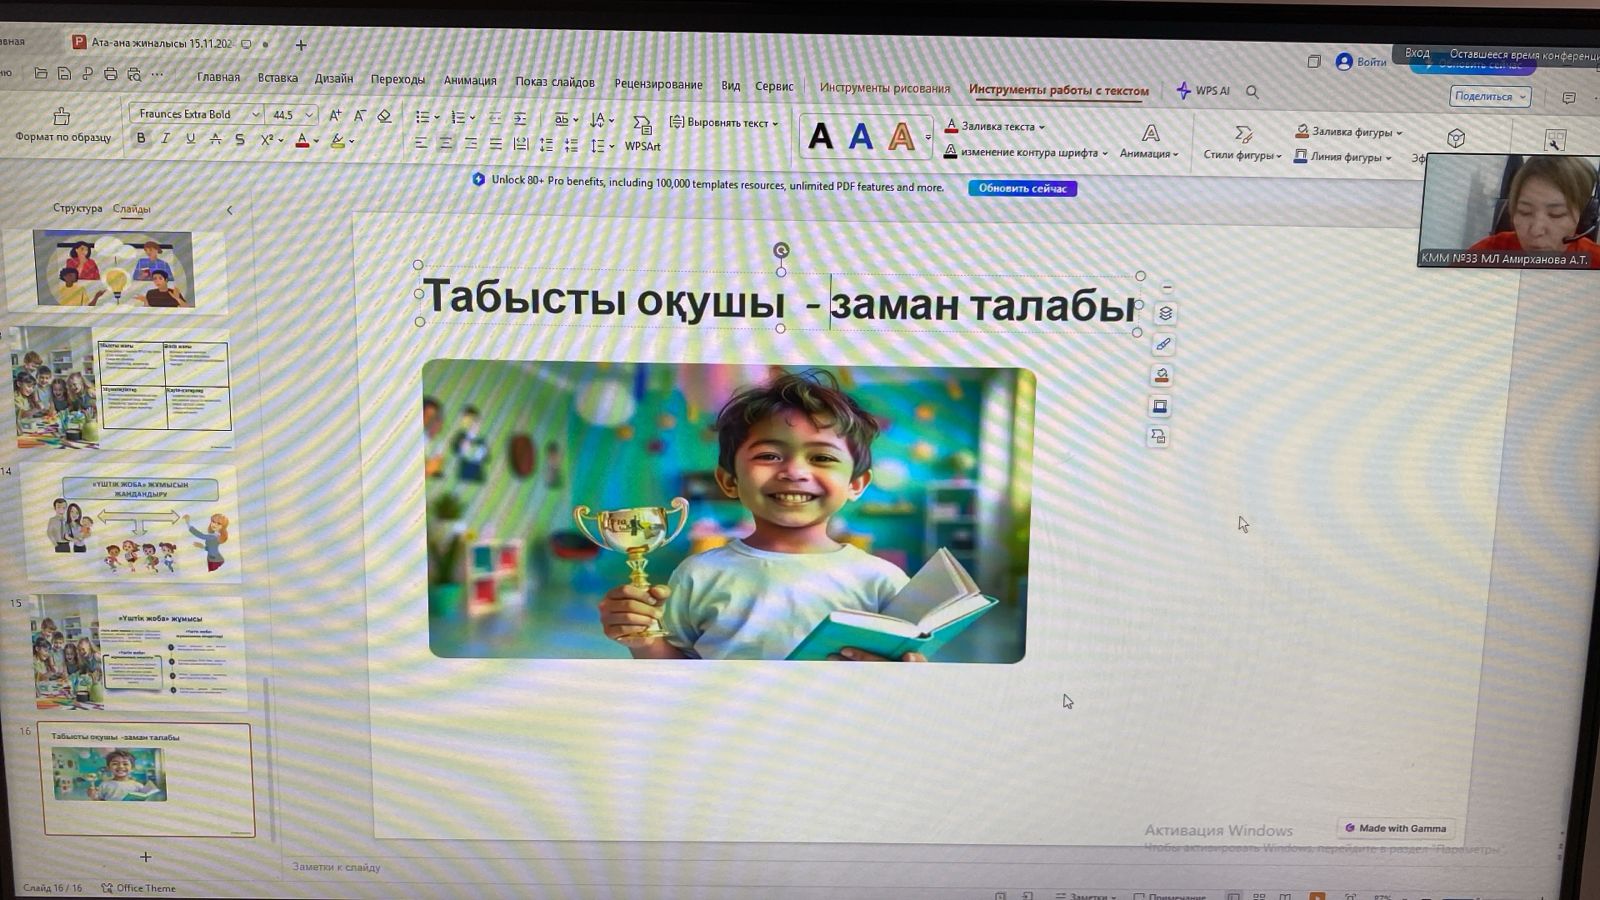Toggle Underline formatting

pyautogui.click(x=190, y=139)
